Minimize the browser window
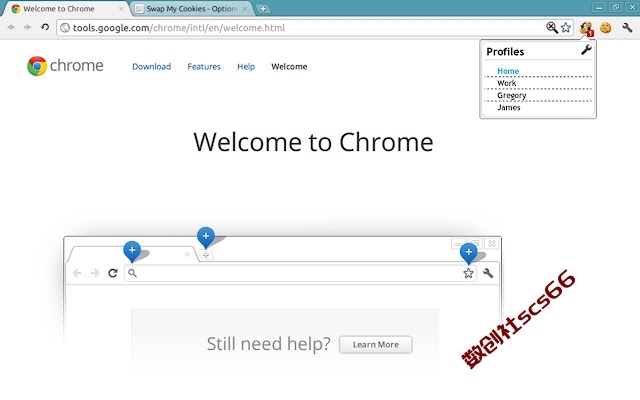The image size is (640, 400). 599,7
